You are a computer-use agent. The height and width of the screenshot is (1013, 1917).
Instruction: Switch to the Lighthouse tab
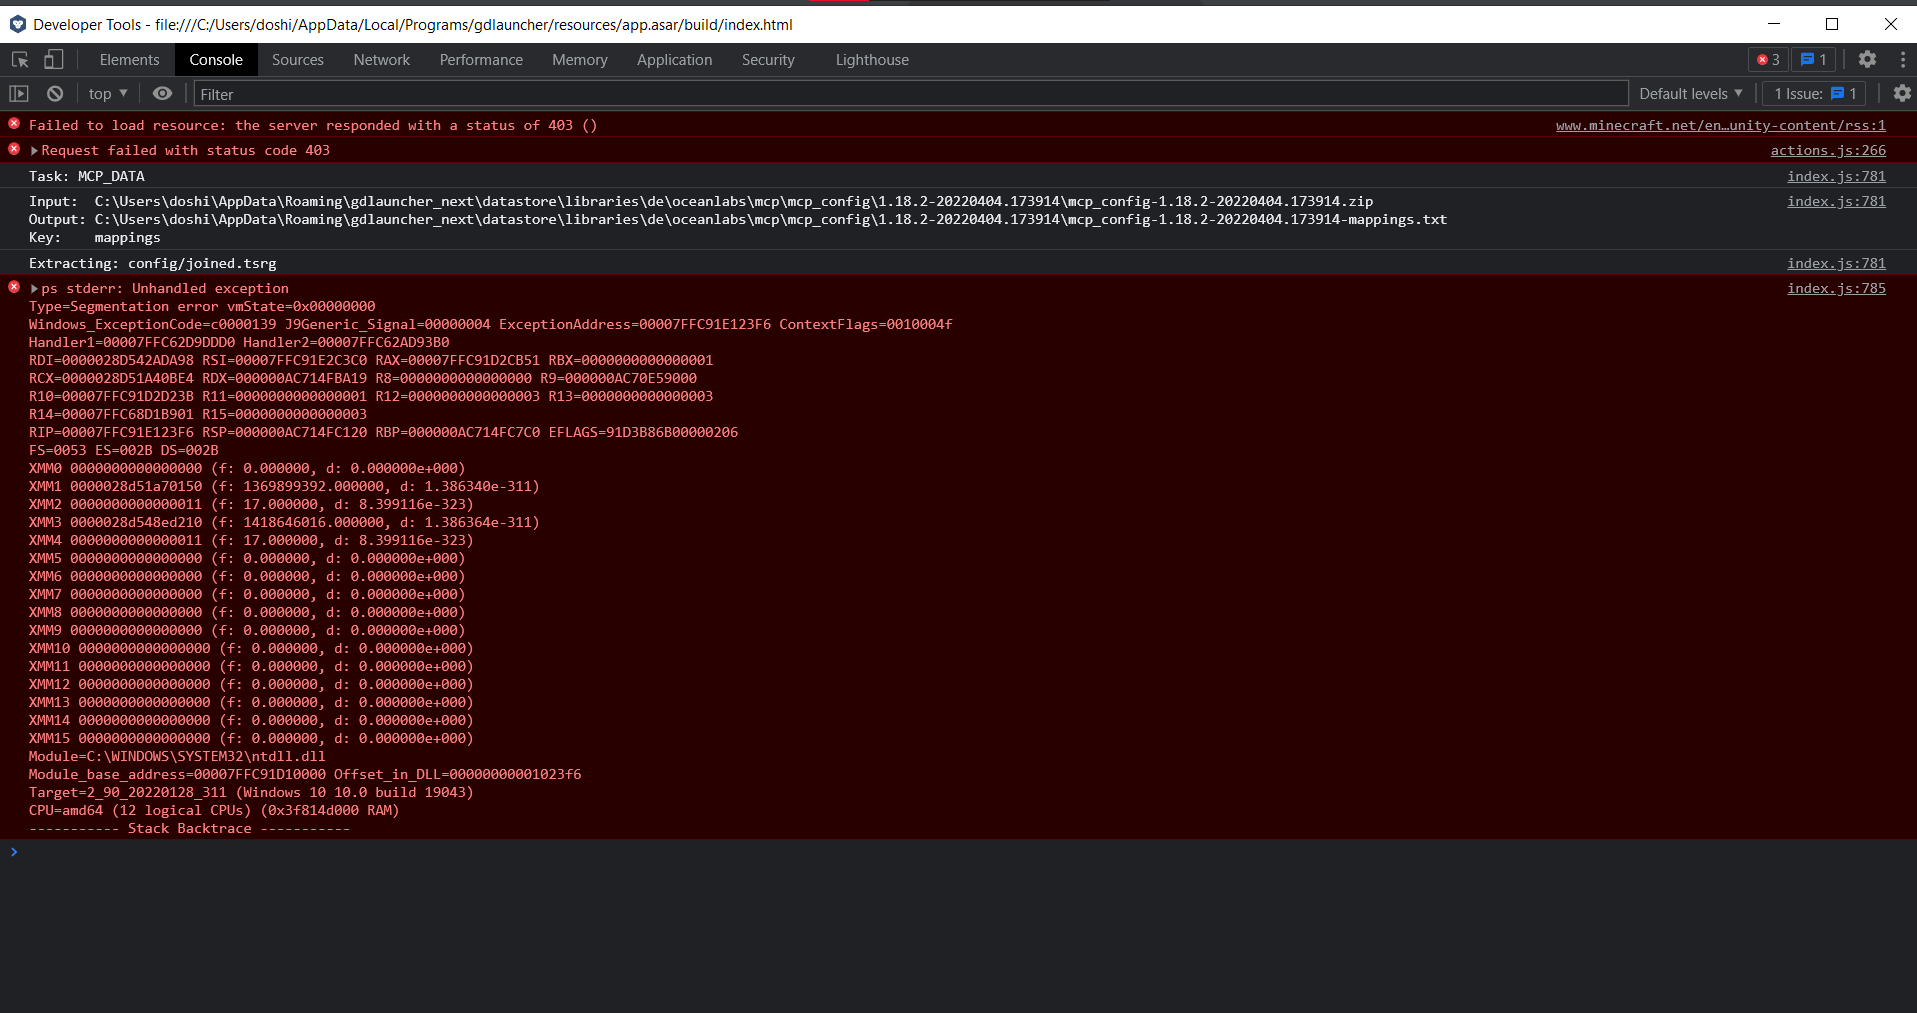pos(871,59)
